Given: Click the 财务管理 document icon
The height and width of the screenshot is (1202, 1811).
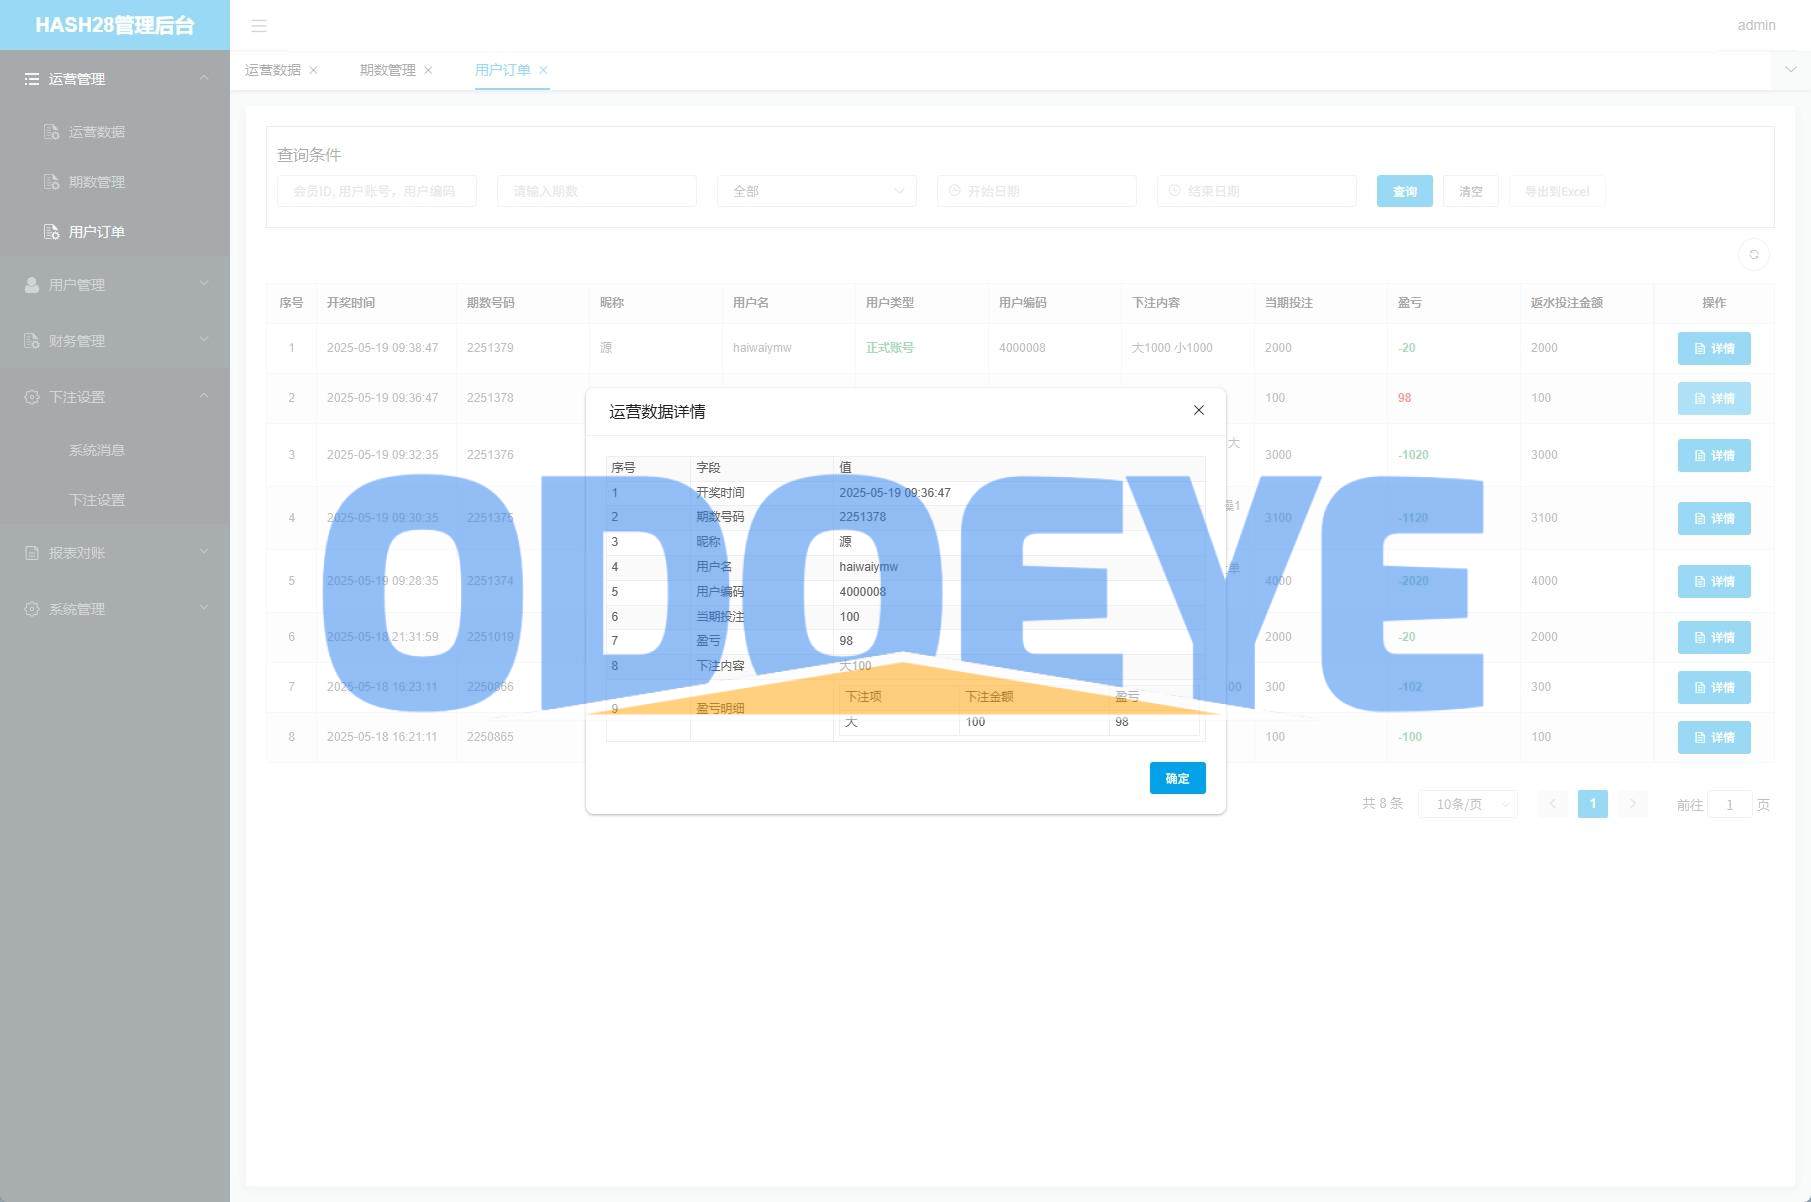Looking at the screenshot, I should pos(32,341).
